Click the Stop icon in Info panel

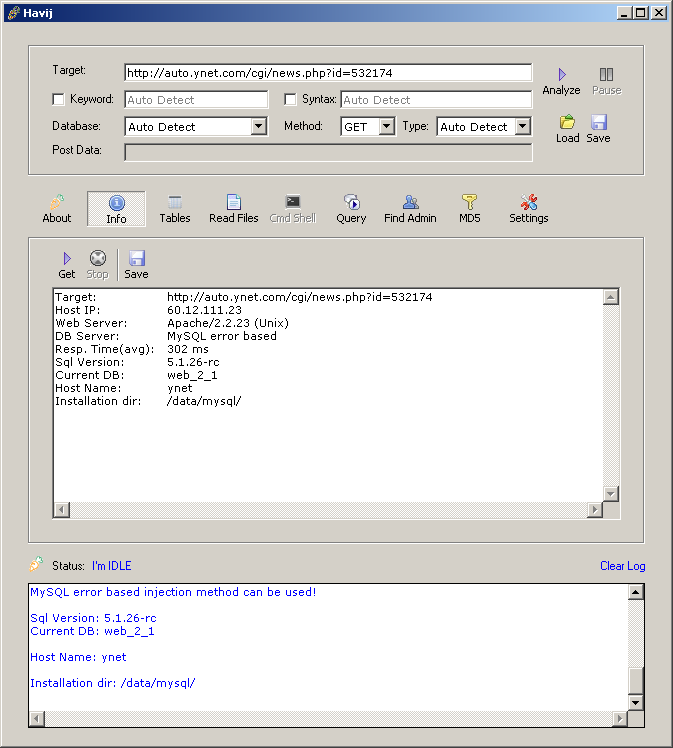tap(98, 258)
